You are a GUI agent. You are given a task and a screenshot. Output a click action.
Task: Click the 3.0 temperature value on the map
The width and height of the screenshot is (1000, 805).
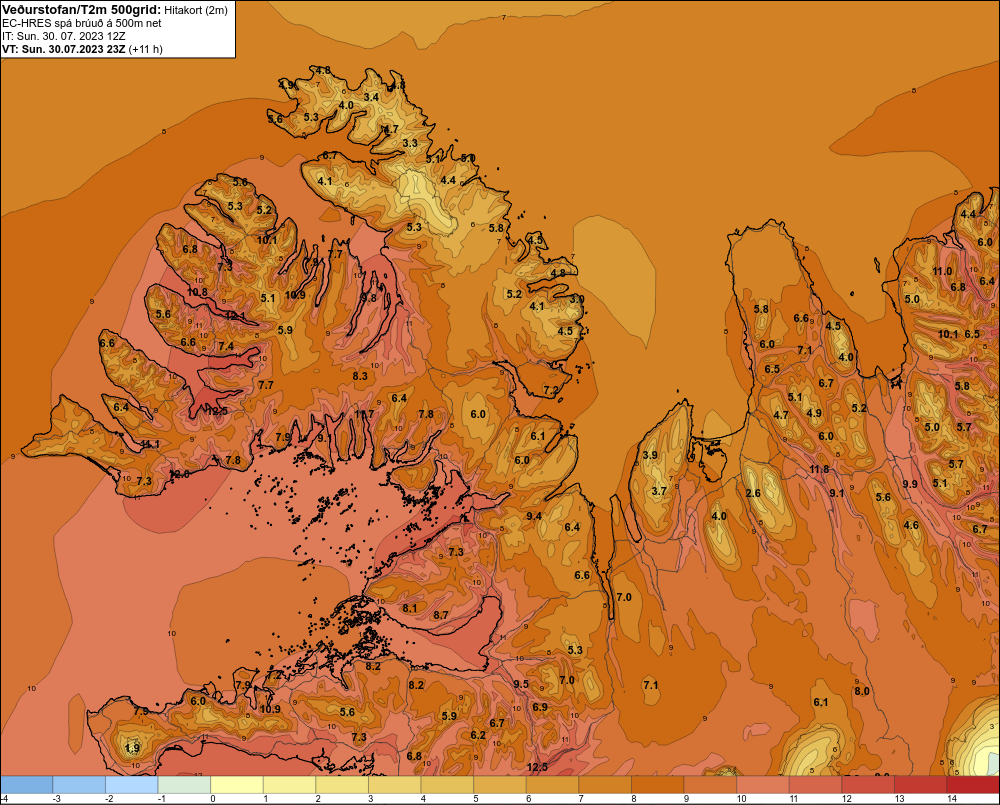click(577, 299)
